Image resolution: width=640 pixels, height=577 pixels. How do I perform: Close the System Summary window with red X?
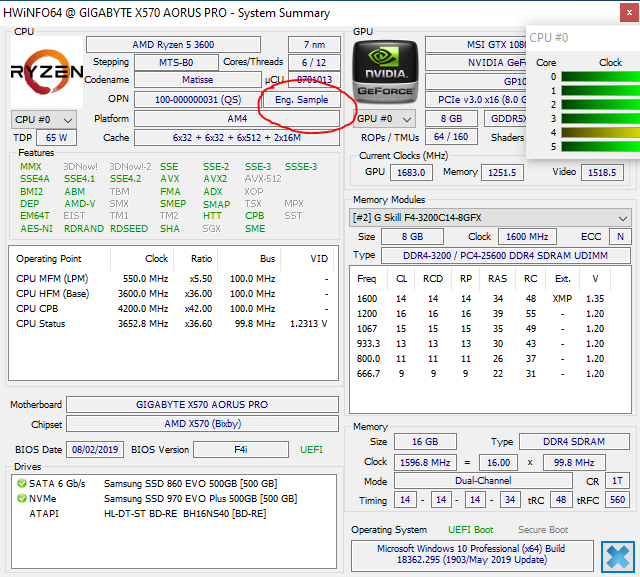[629, 13]
